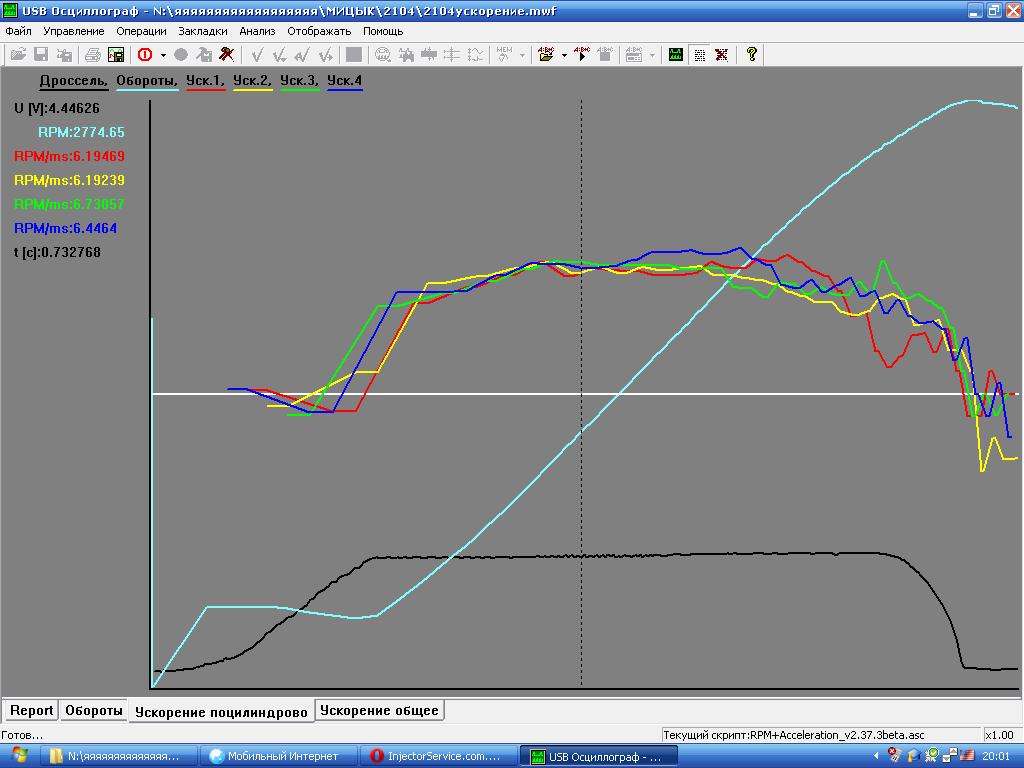The image size is (1024, 768).
Task: Toggle the dotted grid display button
Action: (x=699, y=55)
